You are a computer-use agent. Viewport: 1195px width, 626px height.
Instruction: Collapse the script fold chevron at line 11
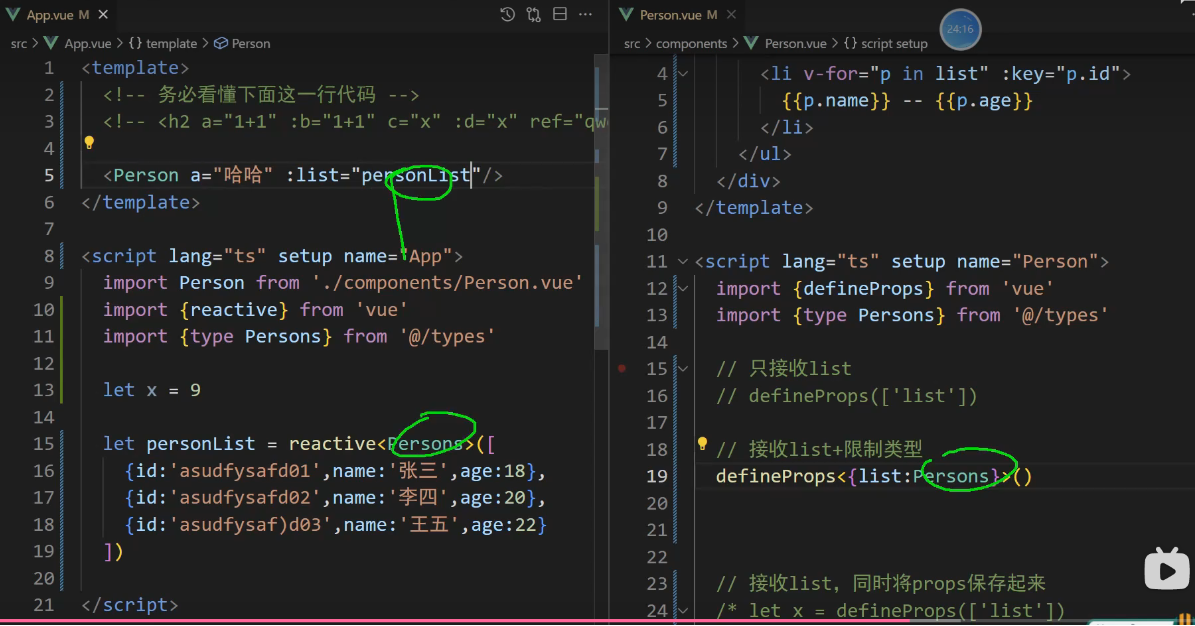pyautogui.click(x=683, y=262)
